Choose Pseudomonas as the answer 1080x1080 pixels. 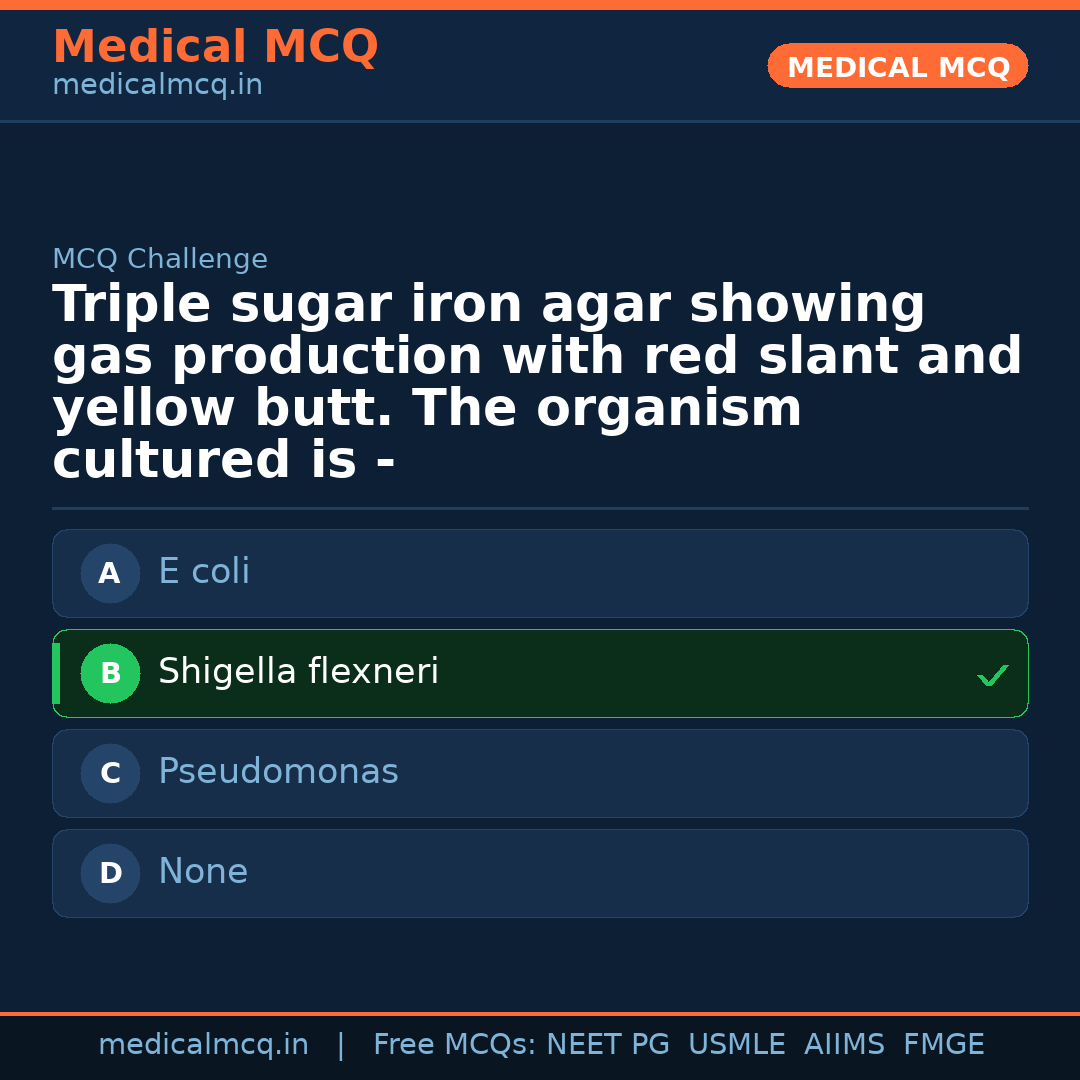540,773
